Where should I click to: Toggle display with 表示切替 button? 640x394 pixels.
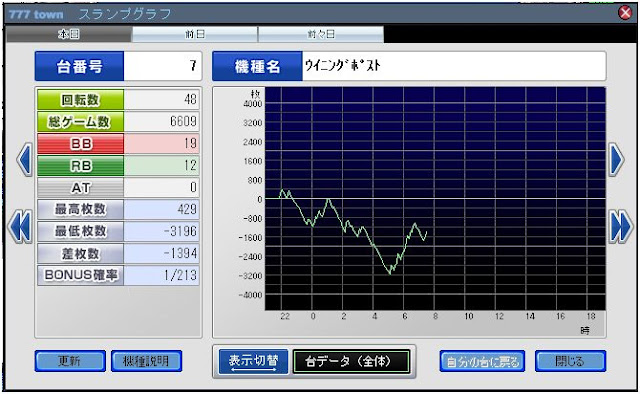pos(253,361)
